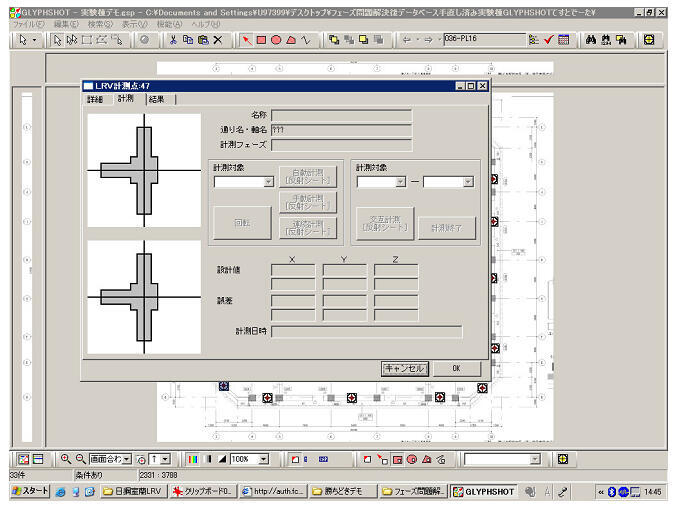The height and width of the screenshot is (513, 679).
Task: Click the scissors cut icon
Action: [x=173, y=40]
